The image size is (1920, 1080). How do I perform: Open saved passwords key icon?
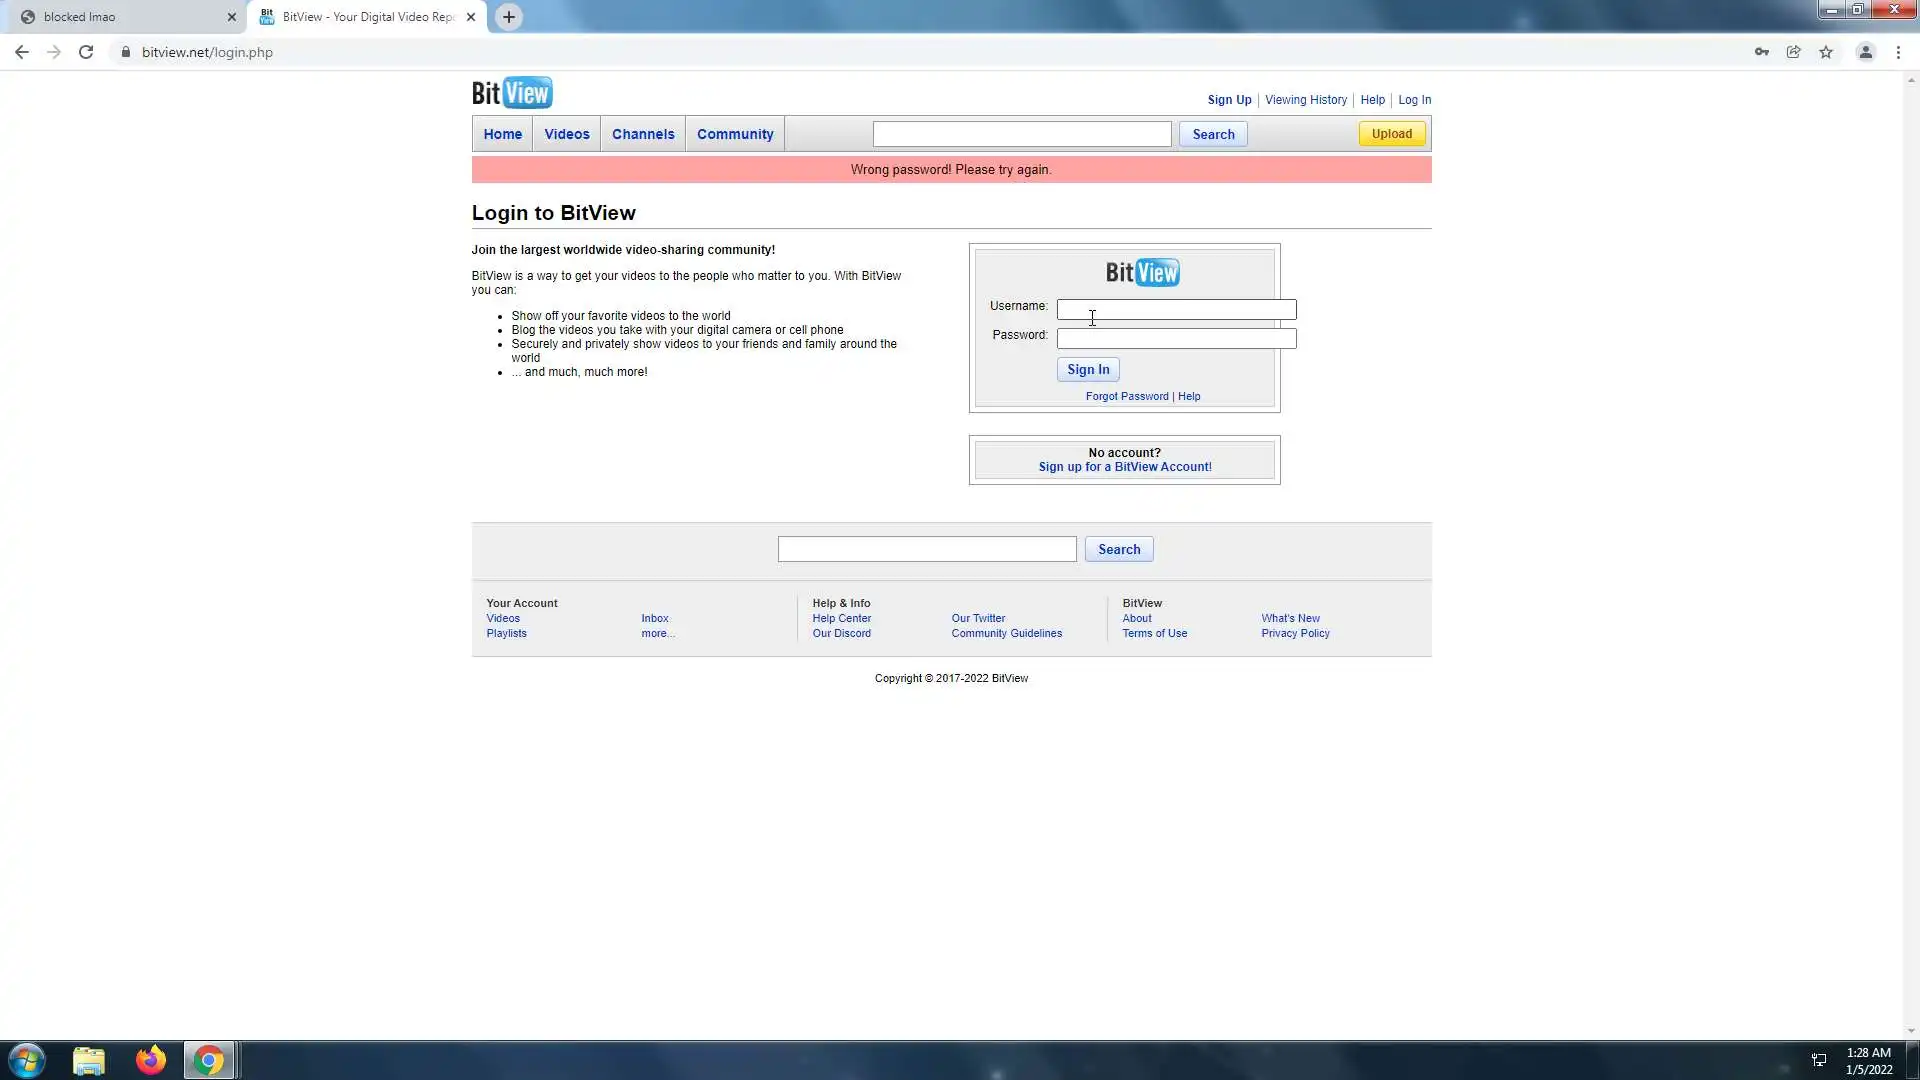click(x=1762, y=52)
